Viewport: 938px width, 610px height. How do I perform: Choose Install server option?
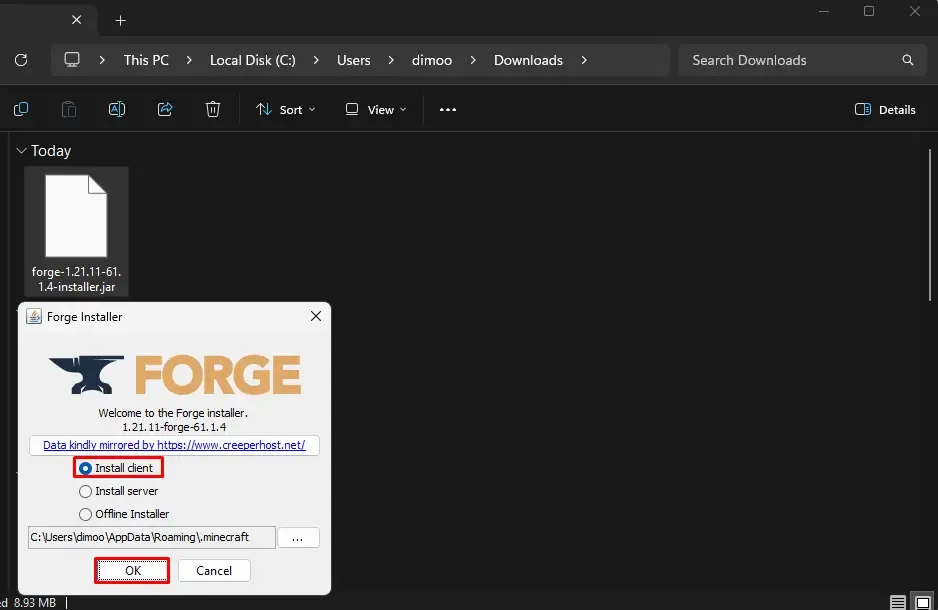coord(86,491)
